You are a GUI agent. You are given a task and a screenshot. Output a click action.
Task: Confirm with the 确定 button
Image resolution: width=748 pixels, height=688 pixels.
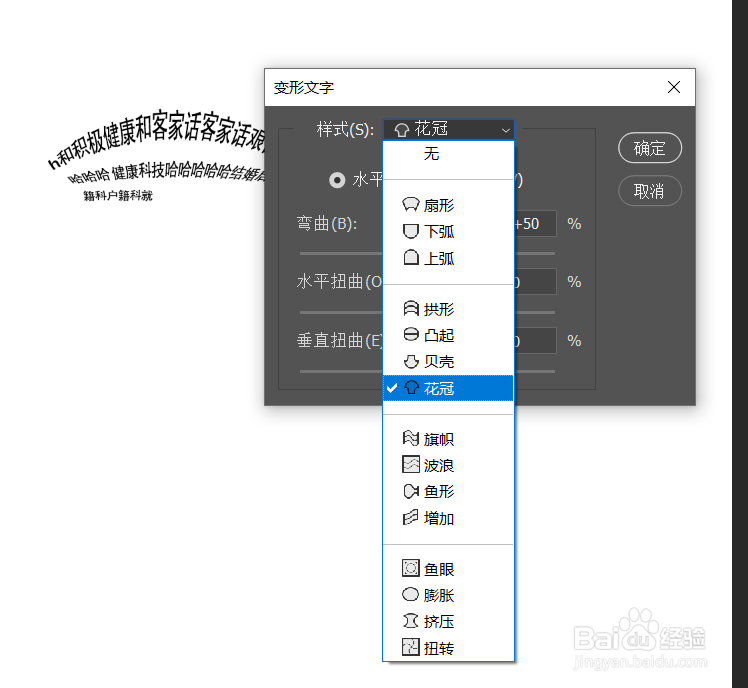point(650,148)
